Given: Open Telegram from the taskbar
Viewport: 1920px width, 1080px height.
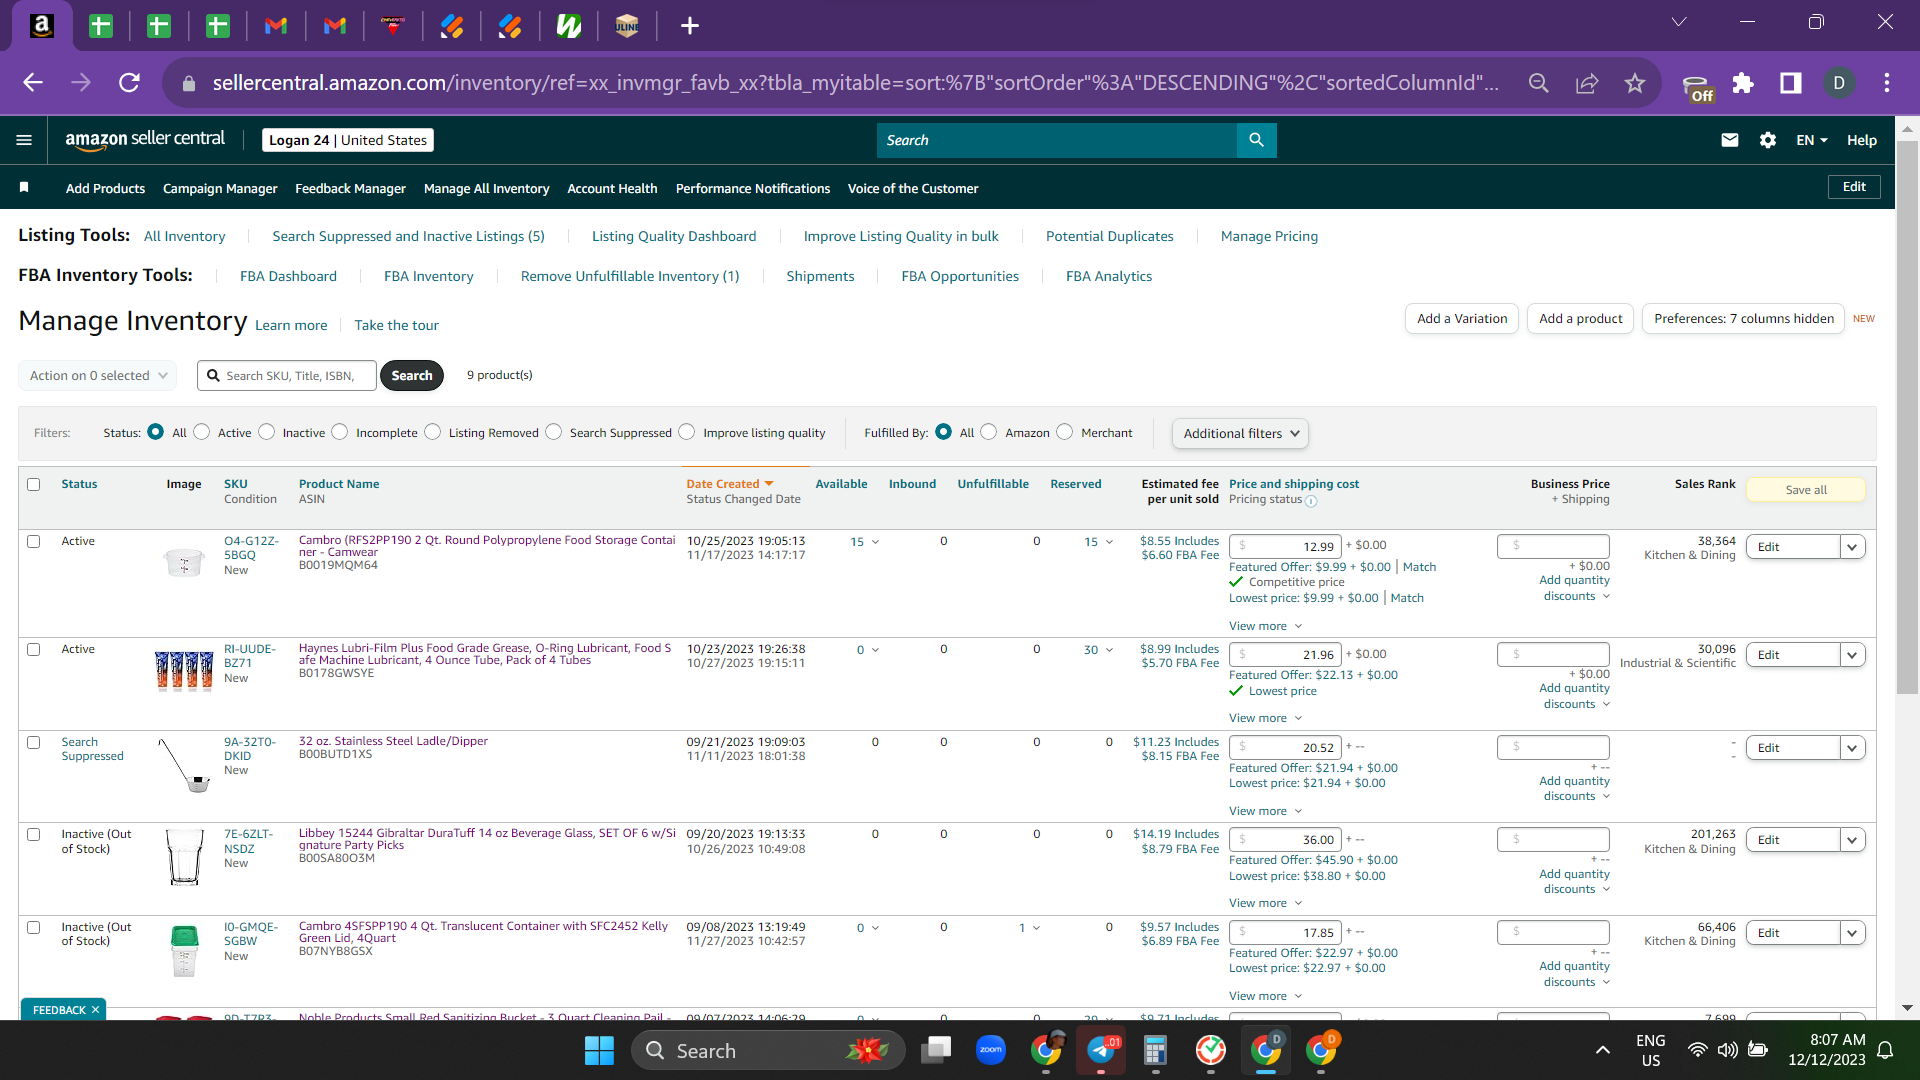Looking at the screenshot, I should coord(1101,1050).
